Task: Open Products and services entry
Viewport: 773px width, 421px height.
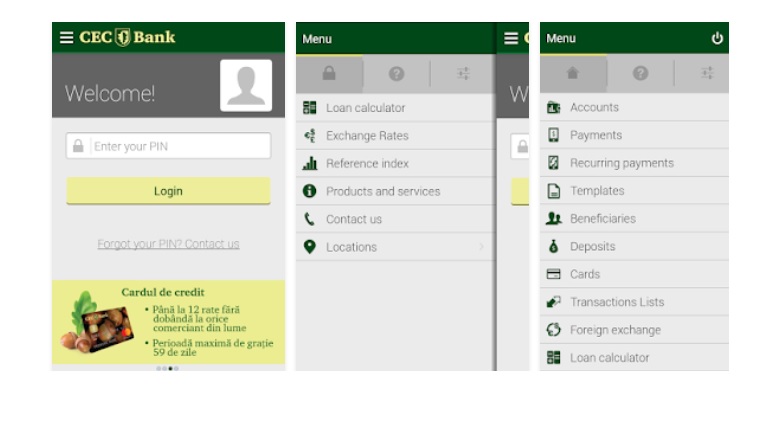Action: pos(395,191)
